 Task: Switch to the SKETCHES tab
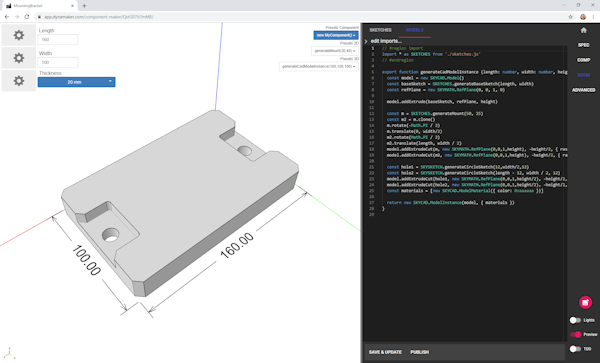click(x=380, y=30)
